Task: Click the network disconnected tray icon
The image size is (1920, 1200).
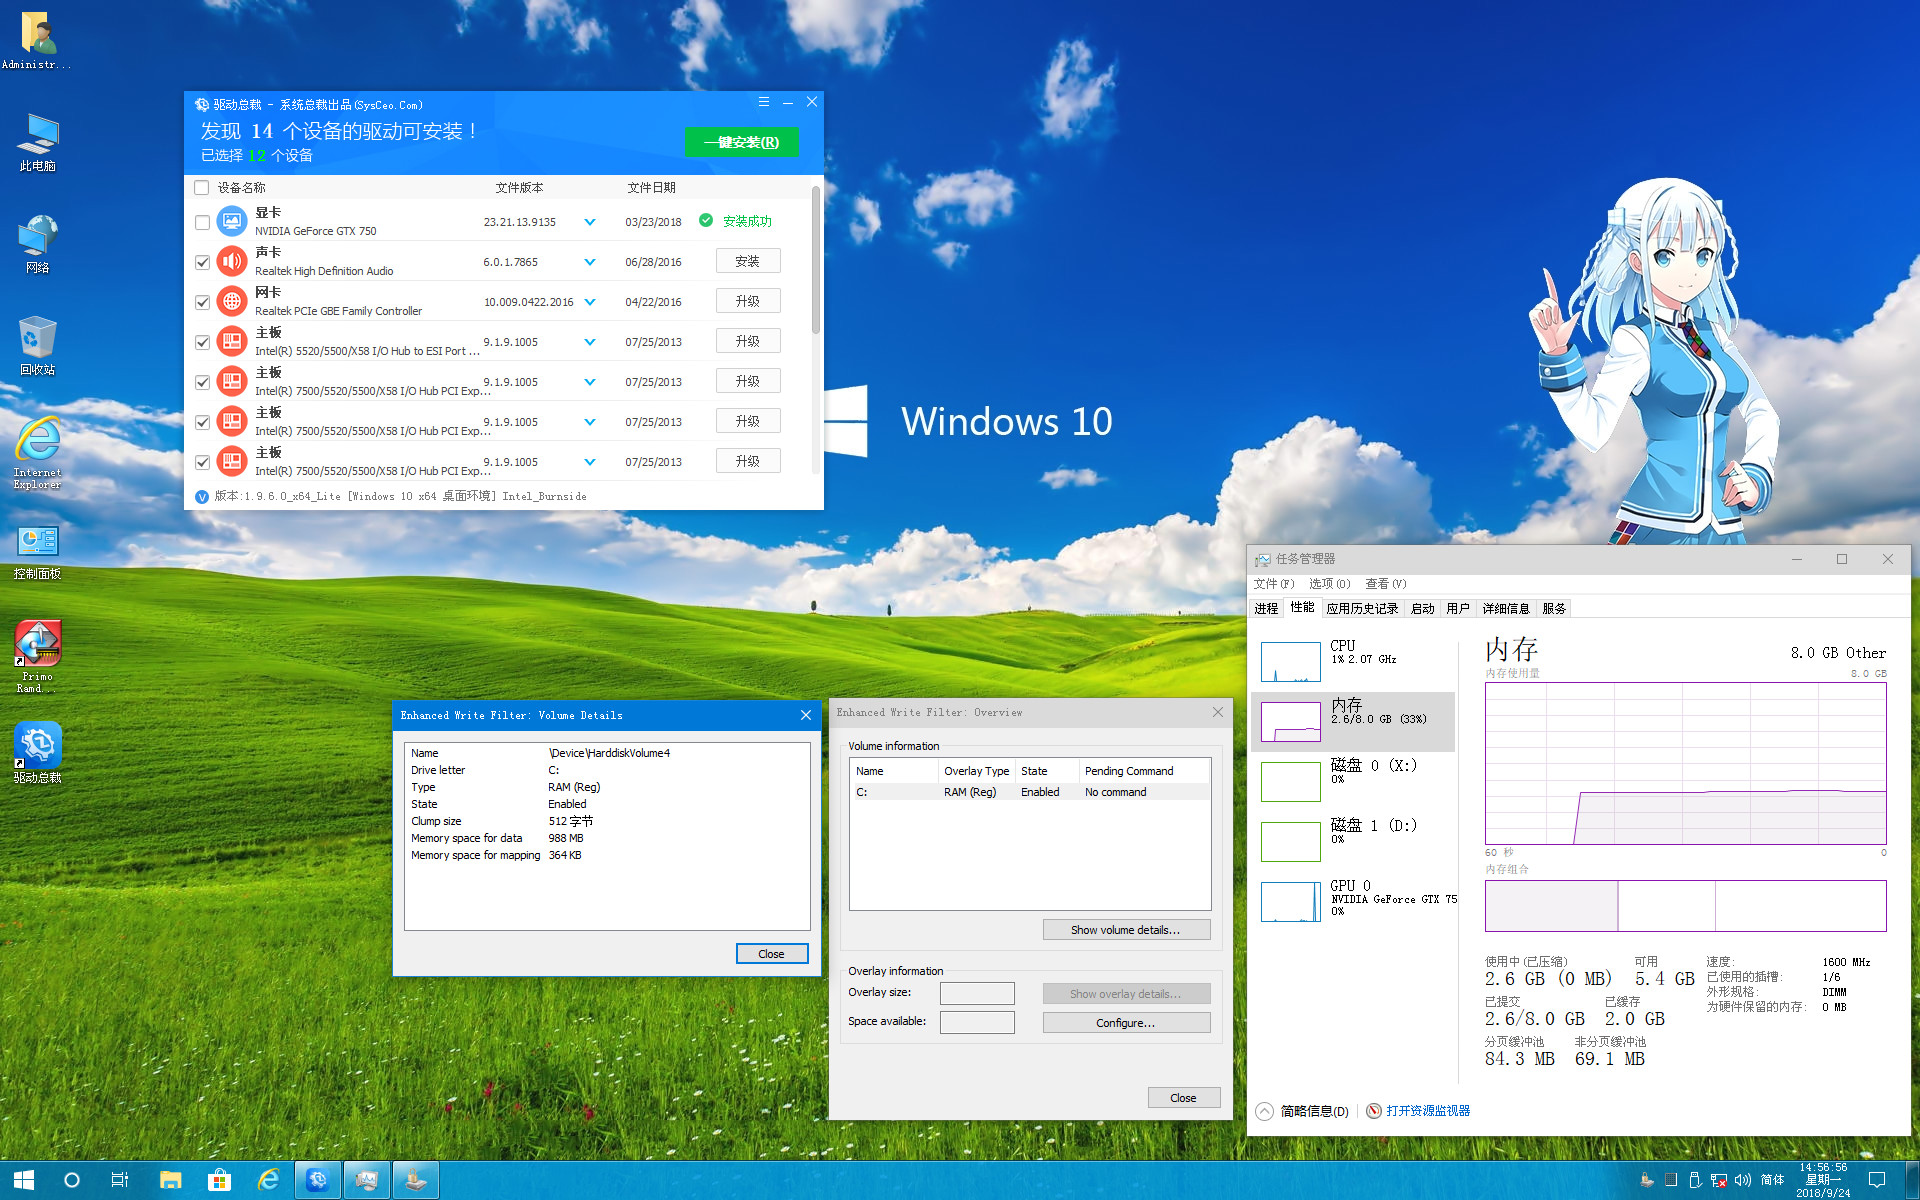Action: (1719, 1180)
